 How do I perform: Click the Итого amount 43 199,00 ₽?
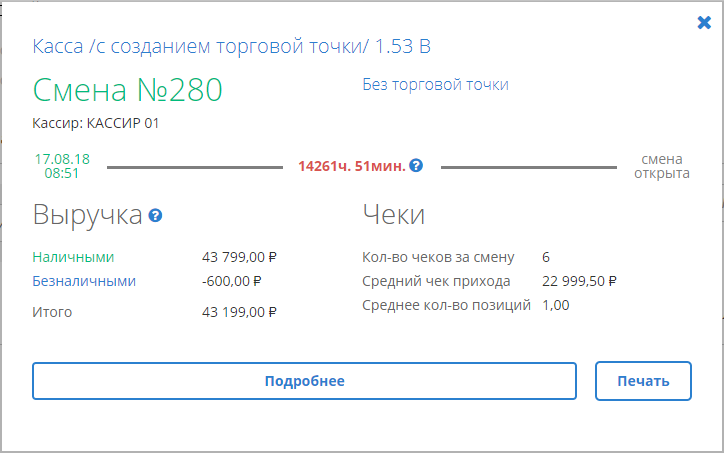coord(239,312)
